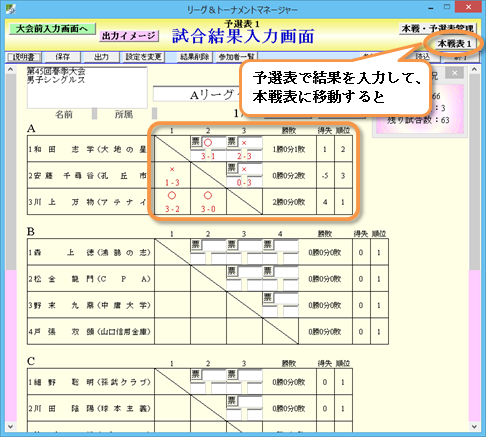The width and height of the screenshot is (486, 437).
Task: Click the 保存 toolbar button
Action: tap(62, 57)
